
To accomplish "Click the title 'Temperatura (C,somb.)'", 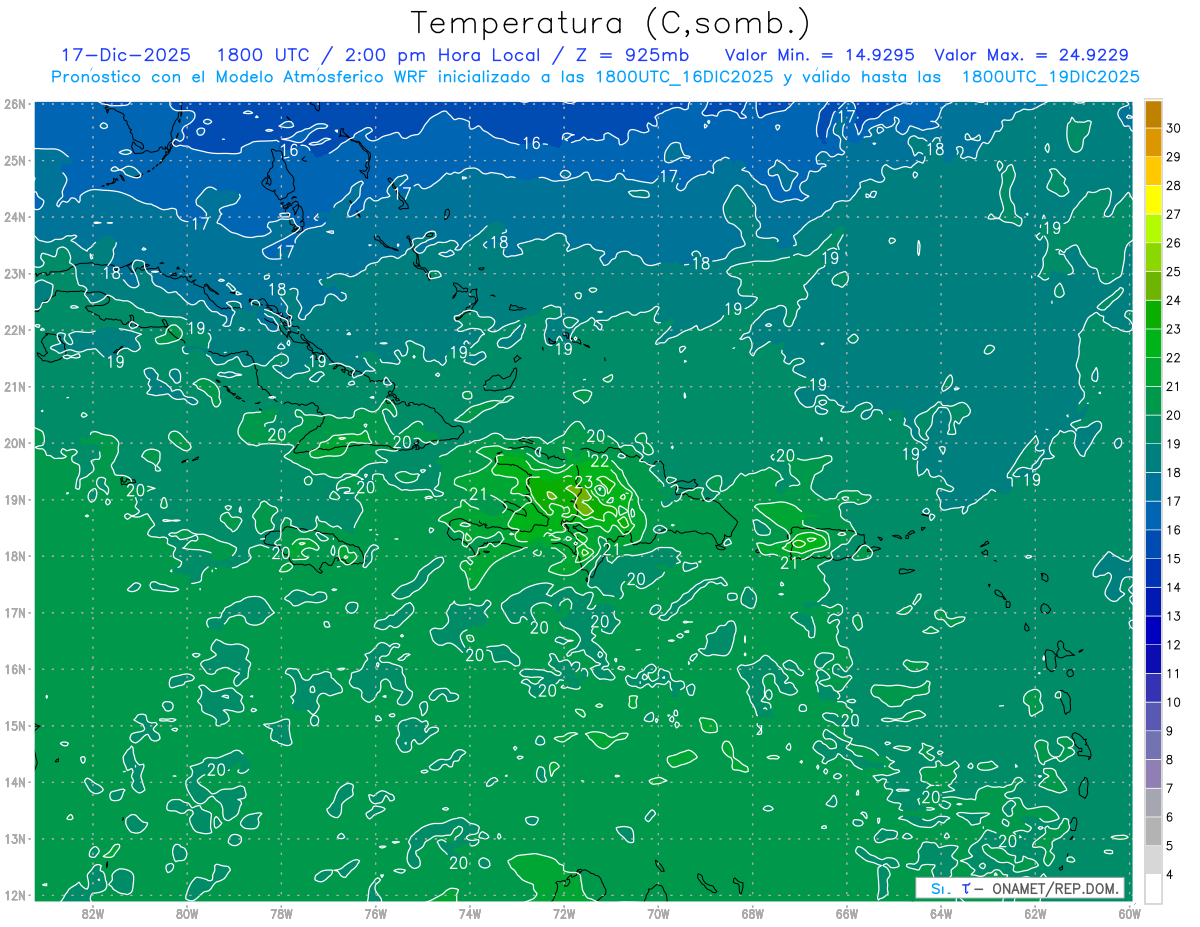I will 611,23.
